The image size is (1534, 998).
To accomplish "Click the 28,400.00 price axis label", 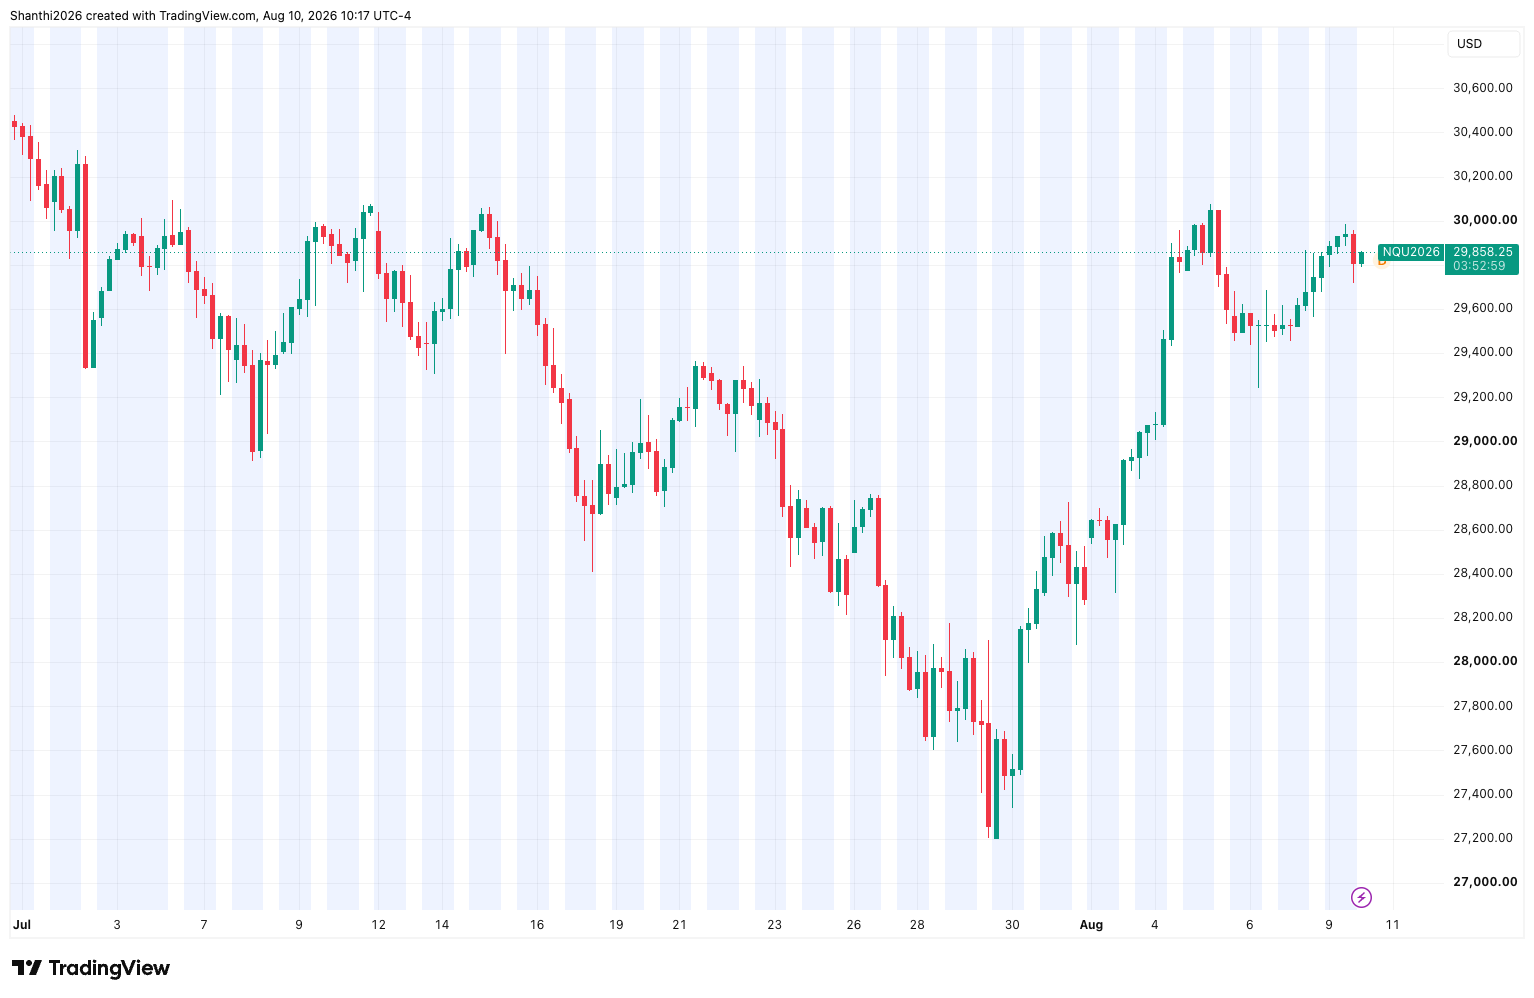I will point(1483,573).
